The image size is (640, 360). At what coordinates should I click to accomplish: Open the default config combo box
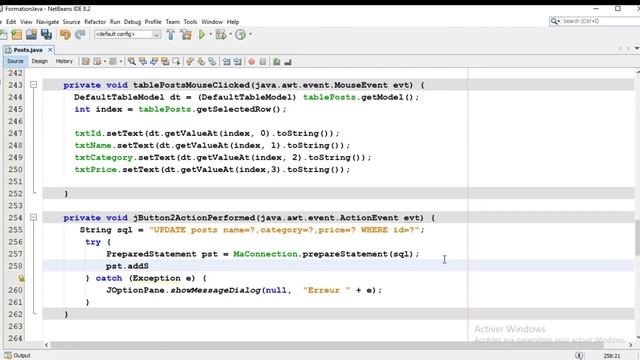click(127, 34)
